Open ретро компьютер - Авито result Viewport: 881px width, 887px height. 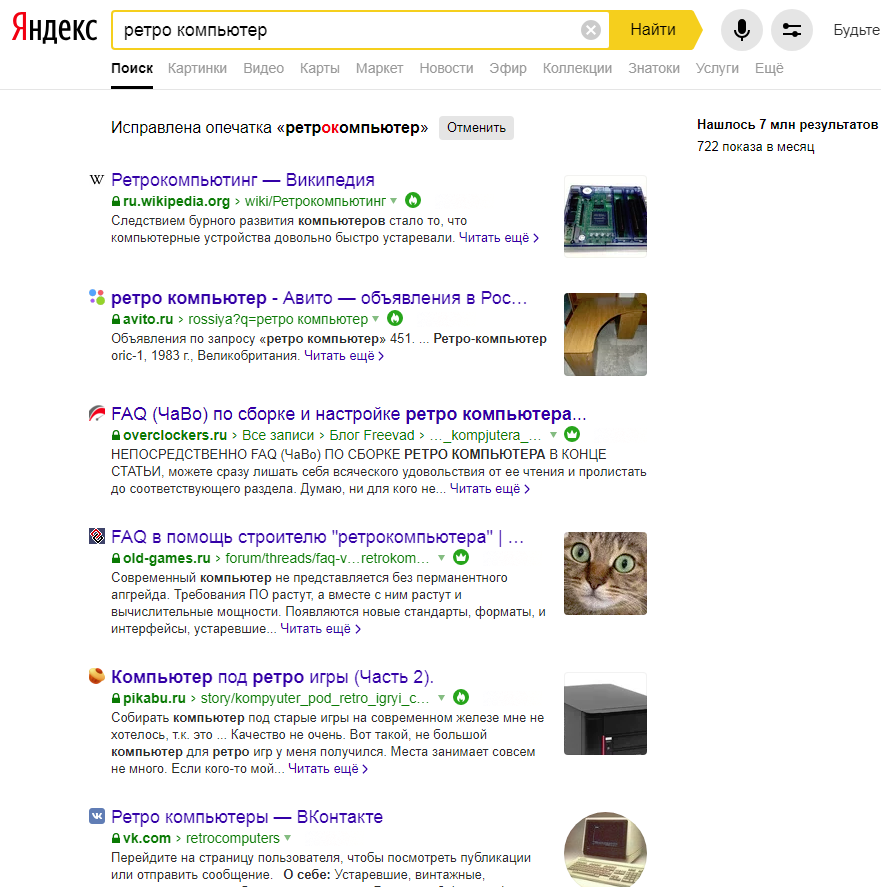pos(319,298)
